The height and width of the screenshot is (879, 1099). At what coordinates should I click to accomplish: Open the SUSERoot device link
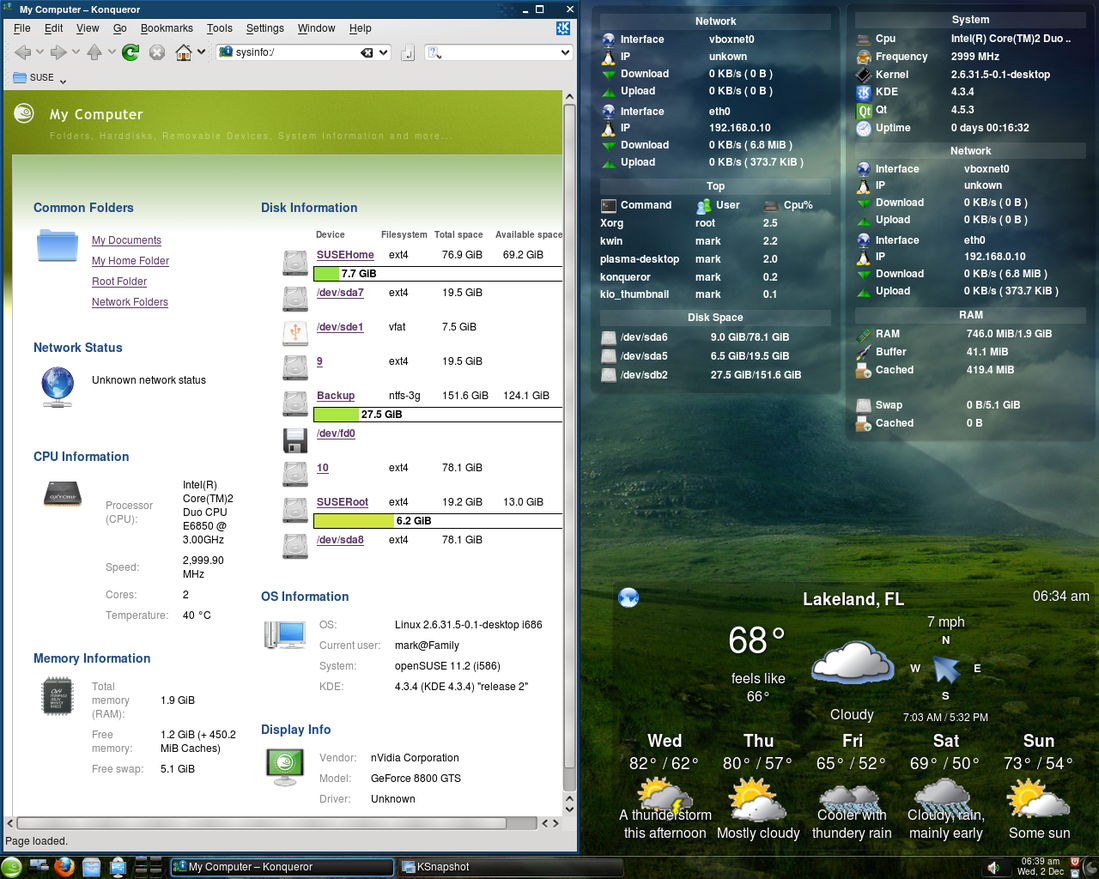342,503
